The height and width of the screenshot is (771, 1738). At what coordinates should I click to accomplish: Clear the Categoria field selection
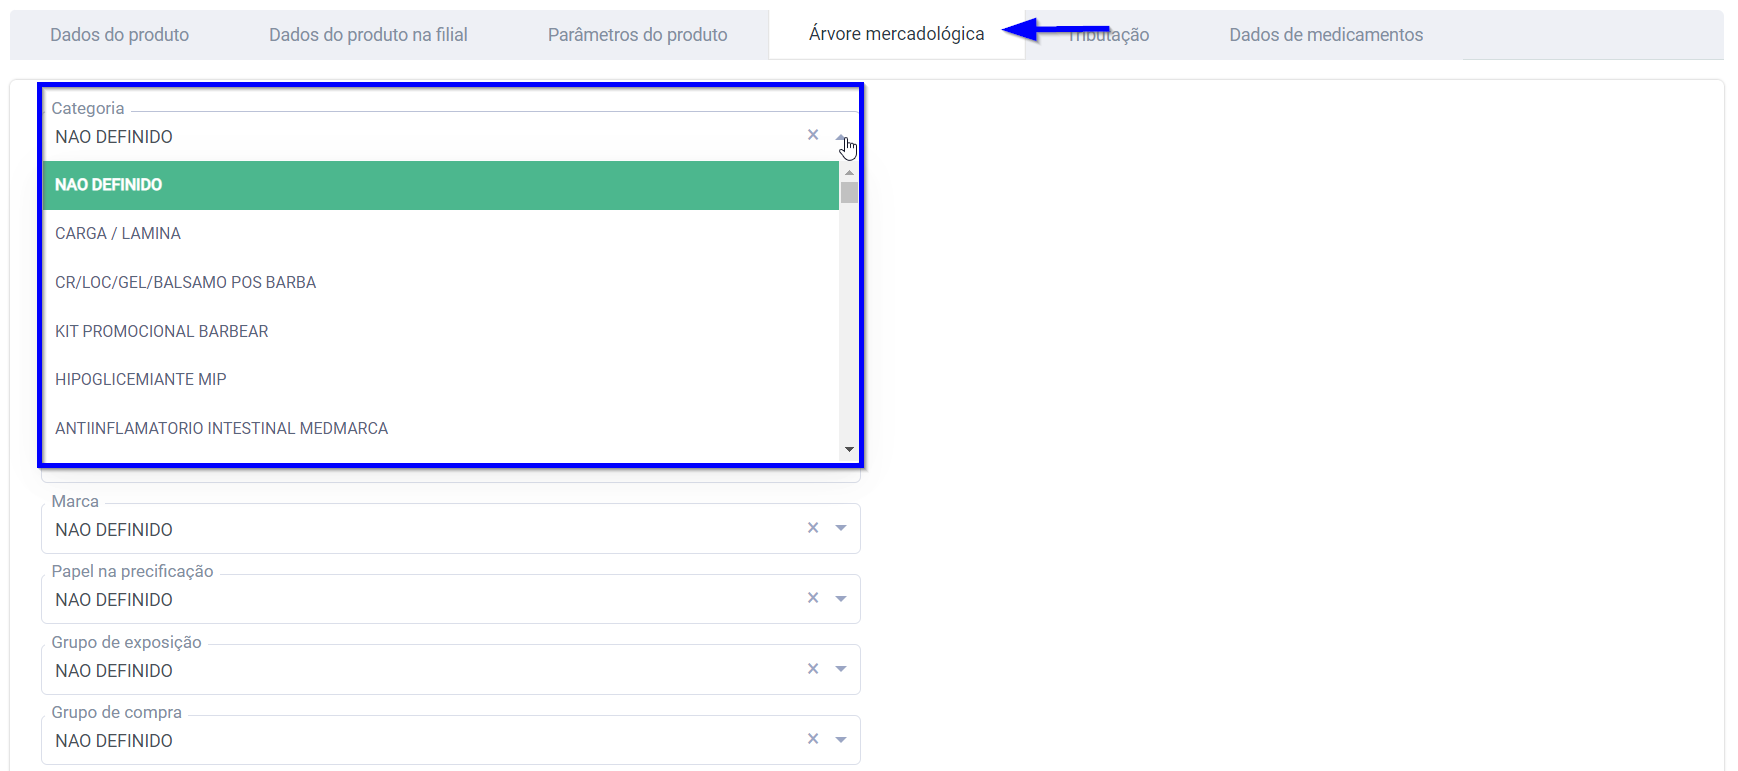point(813,135)
